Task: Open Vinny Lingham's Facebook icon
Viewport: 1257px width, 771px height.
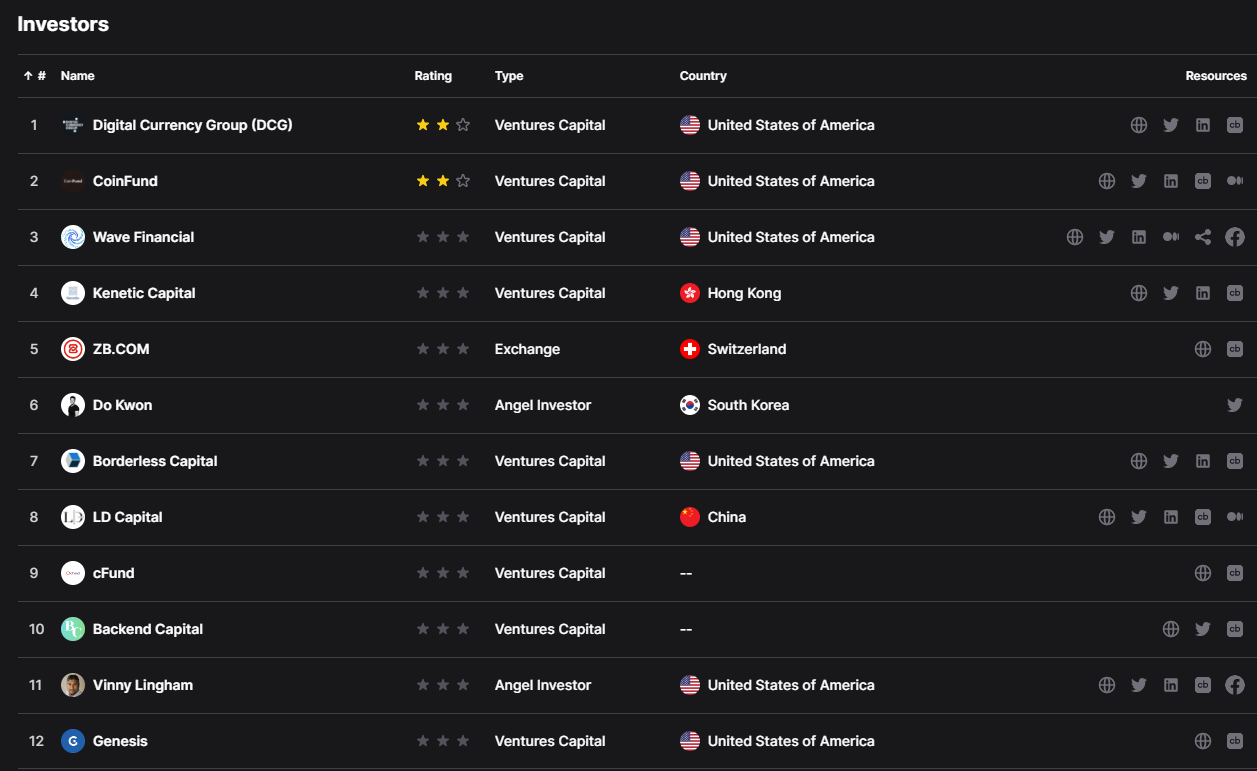Action: [1235, 685]
